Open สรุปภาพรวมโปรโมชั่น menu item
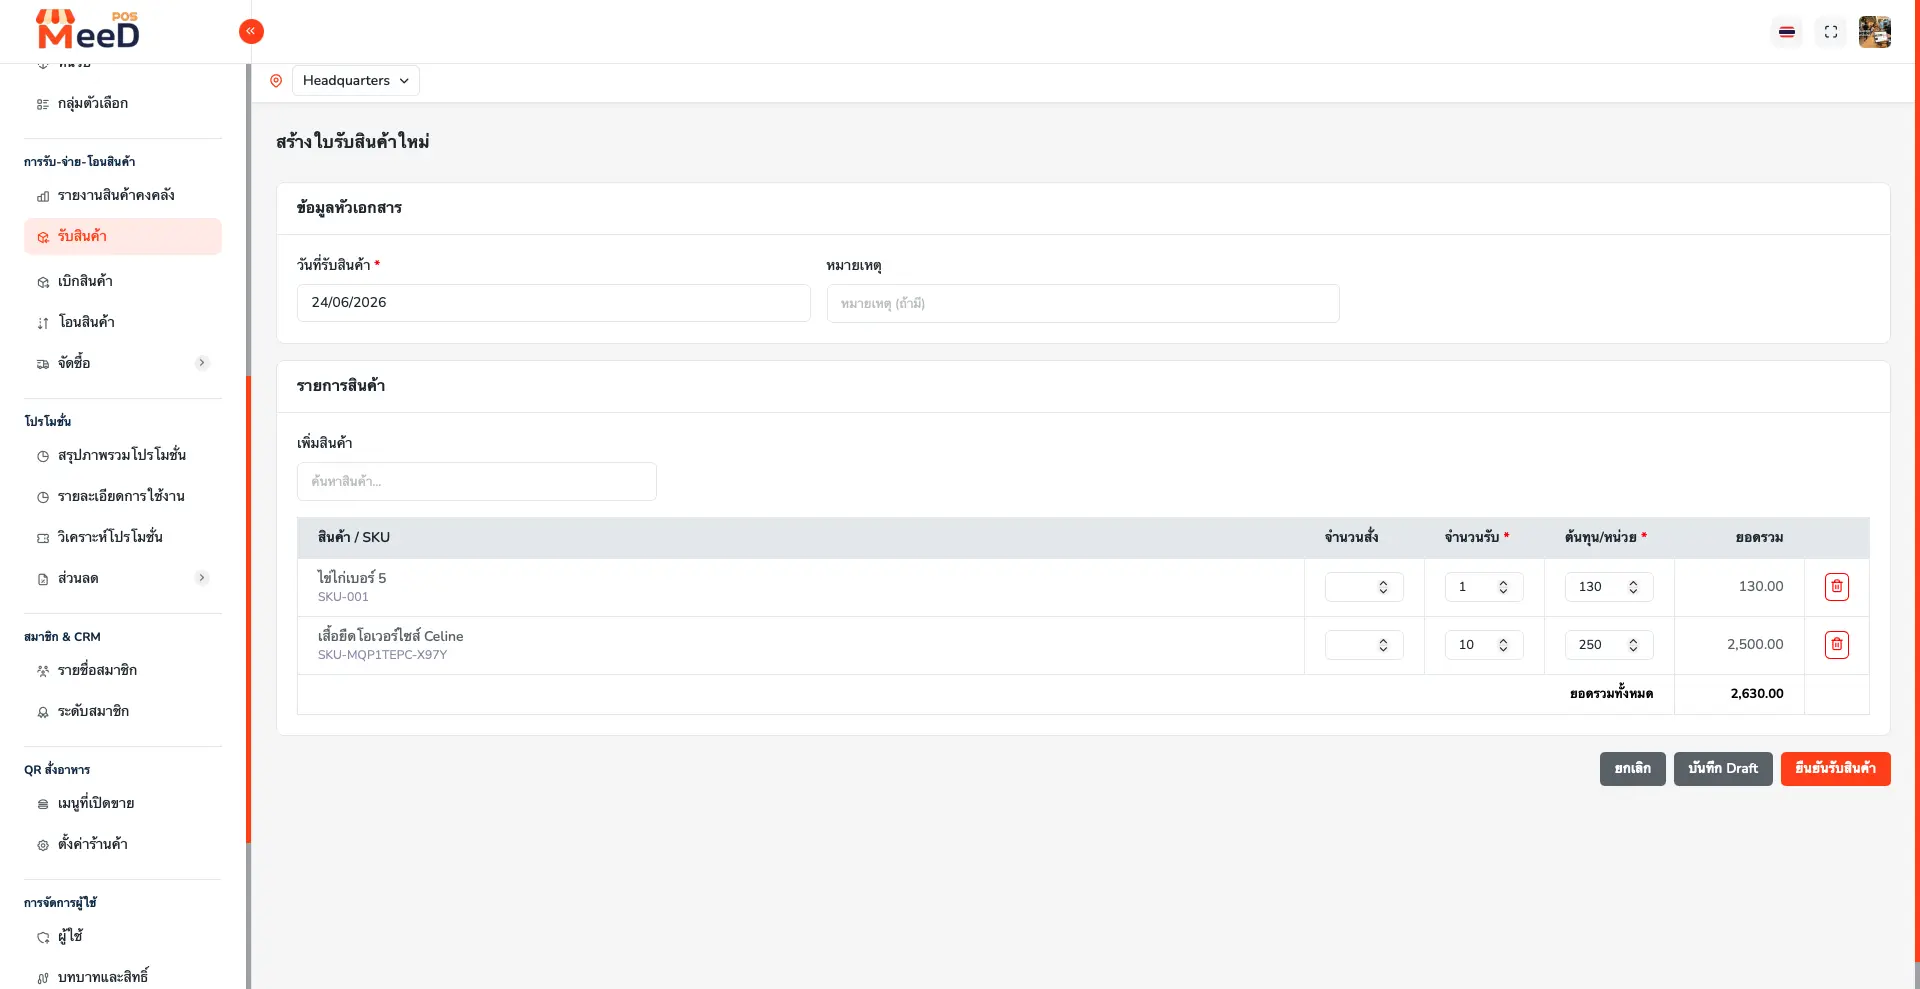Screen dimensions: 1920x989 pyautogui.click(x=123, y=456)
